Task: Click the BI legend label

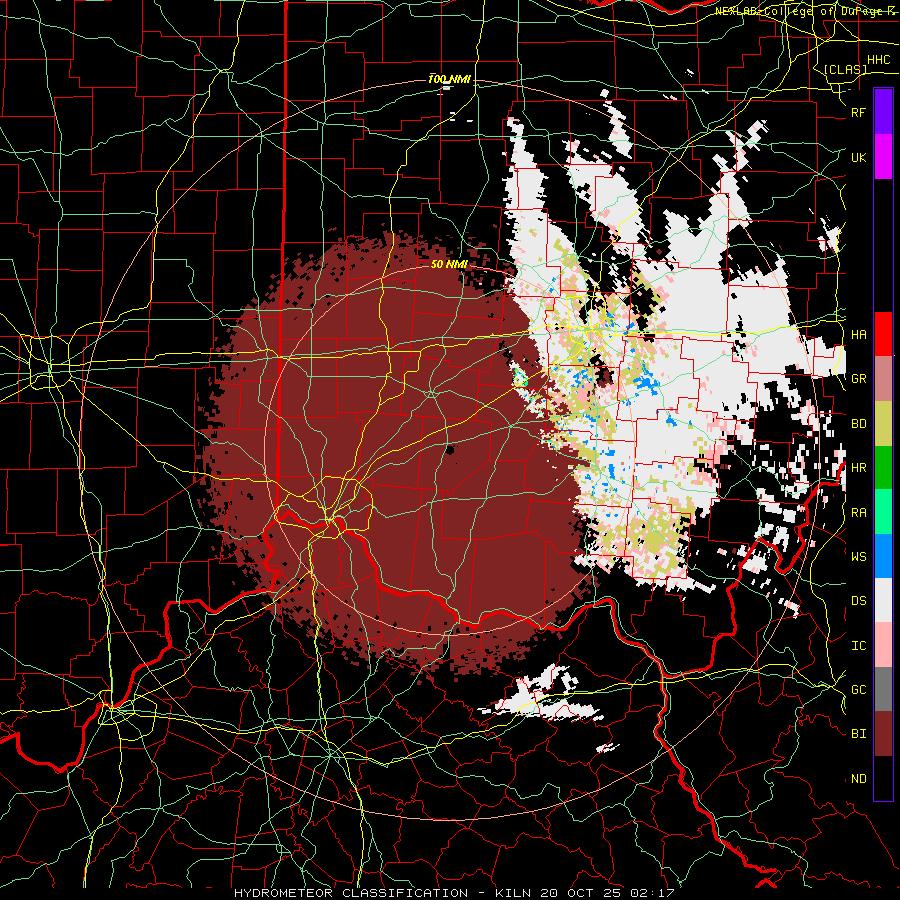Action: (x=858, y=734)
